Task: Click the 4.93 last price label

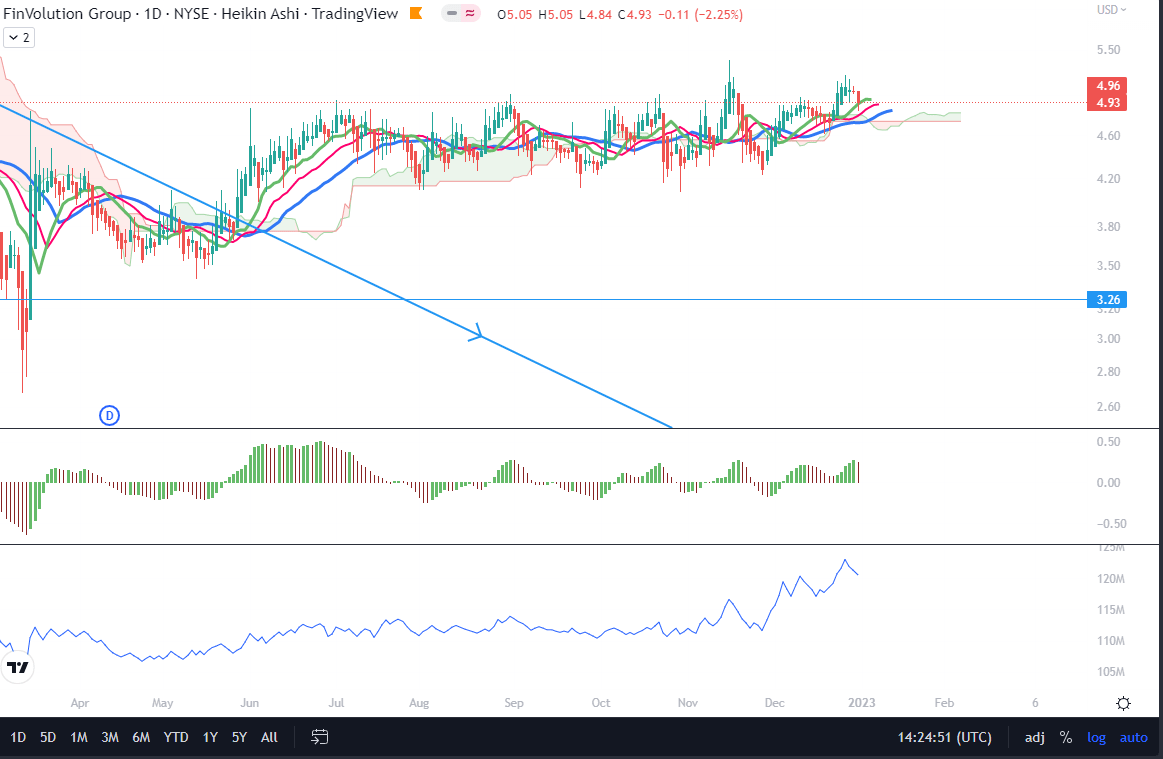Action: [1107, 102]
